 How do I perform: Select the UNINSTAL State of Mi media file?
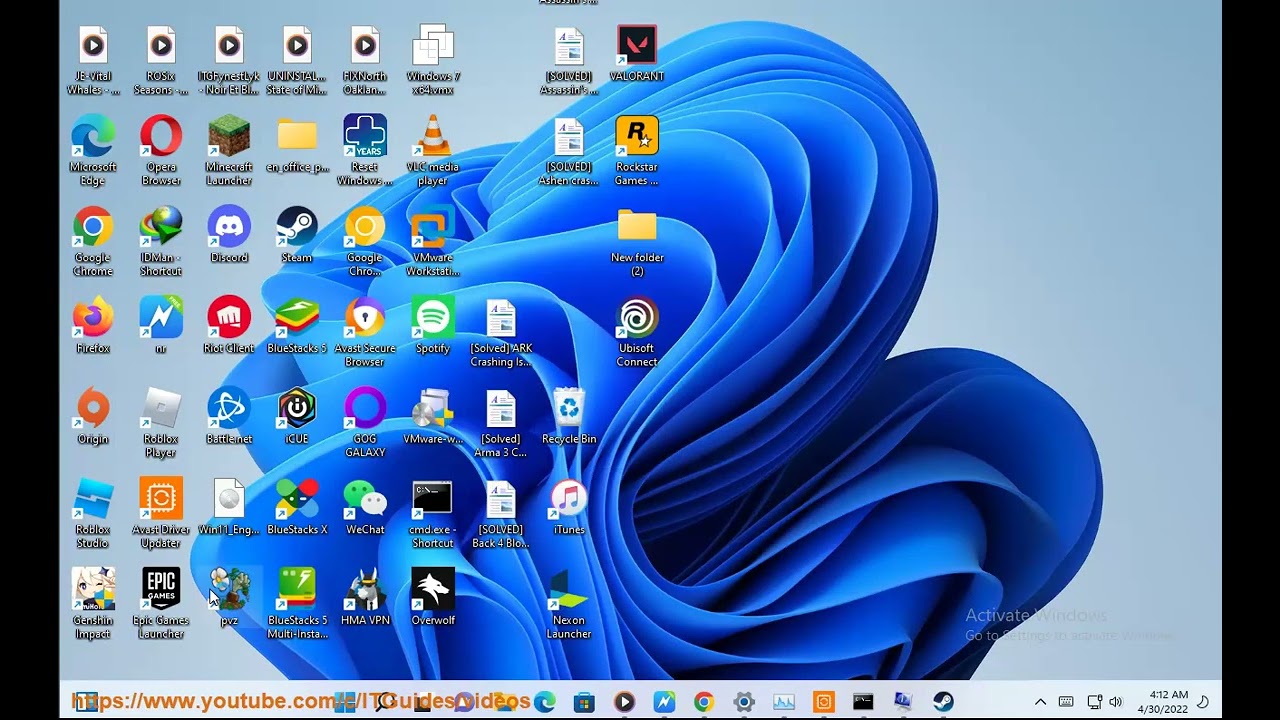297,61
